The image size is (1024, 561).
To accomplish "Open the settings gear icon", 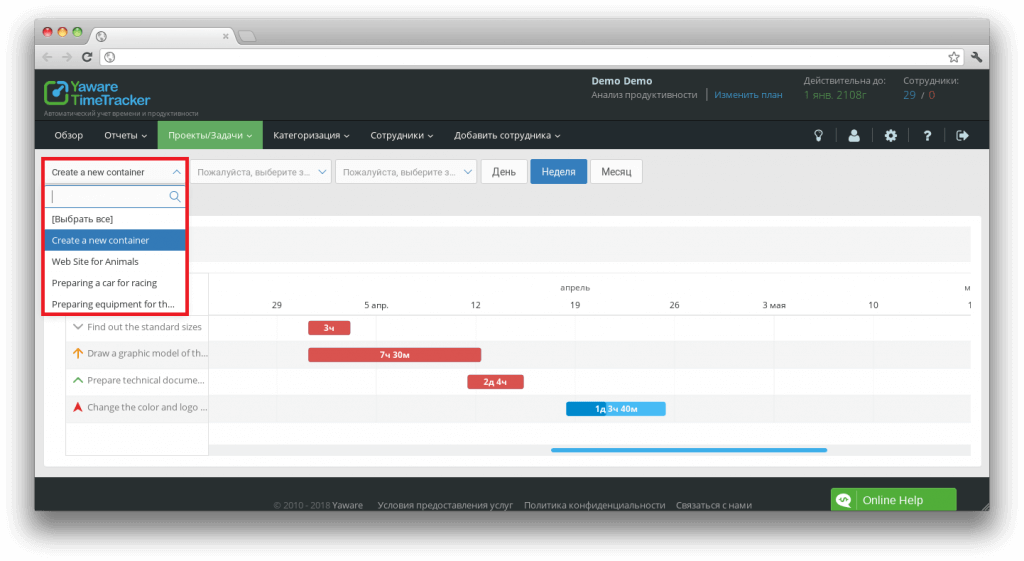I will pos(890,135).
